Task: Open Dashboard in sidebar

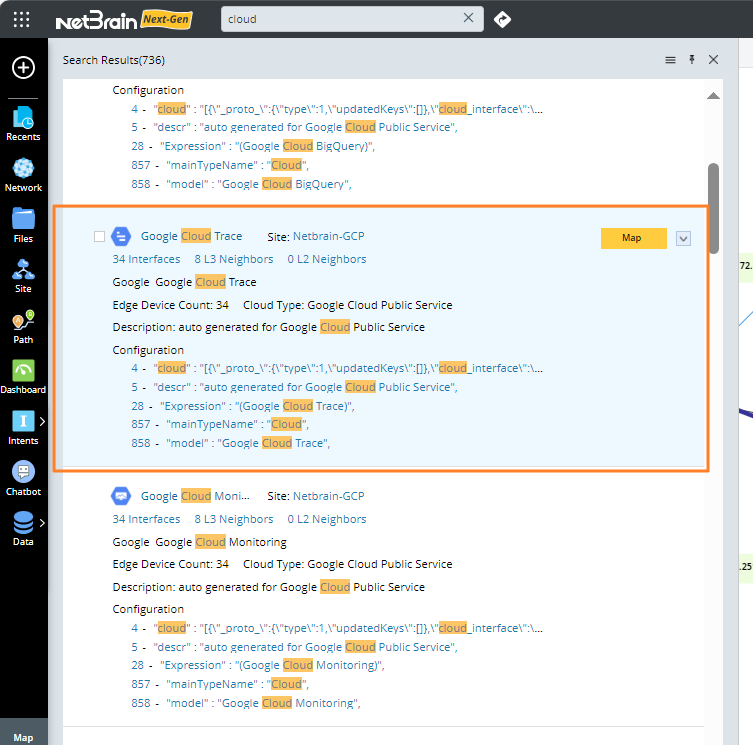Action: coord(23,378)
